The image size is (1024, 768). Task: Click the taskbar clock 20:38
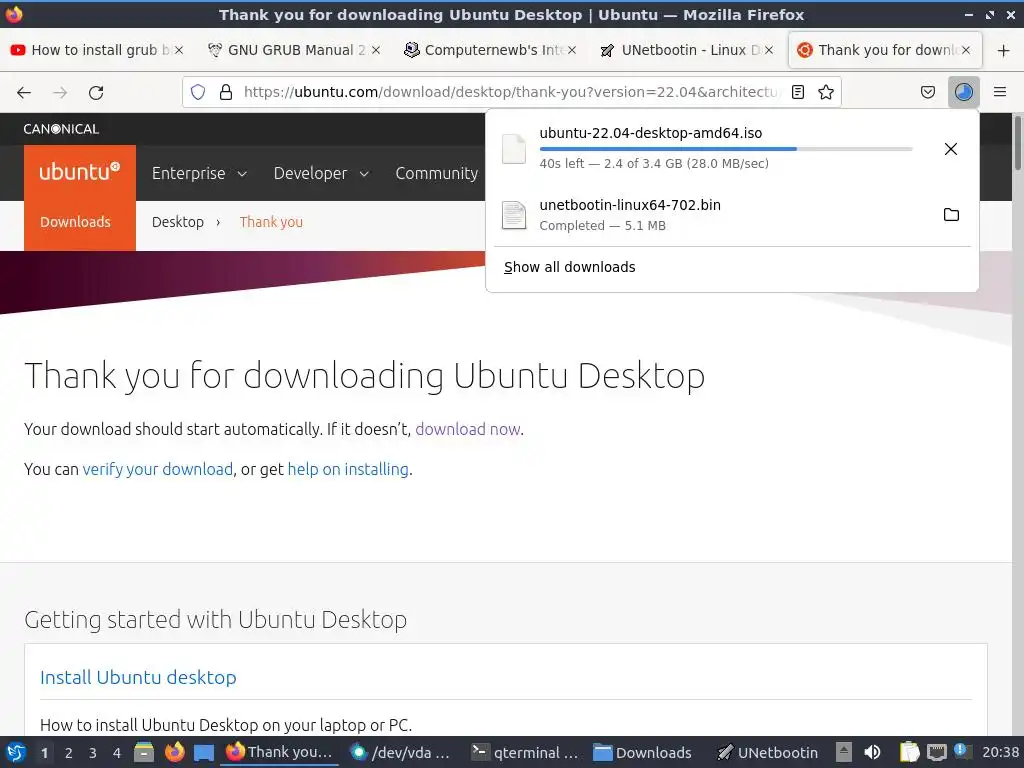pos(1000,752)
